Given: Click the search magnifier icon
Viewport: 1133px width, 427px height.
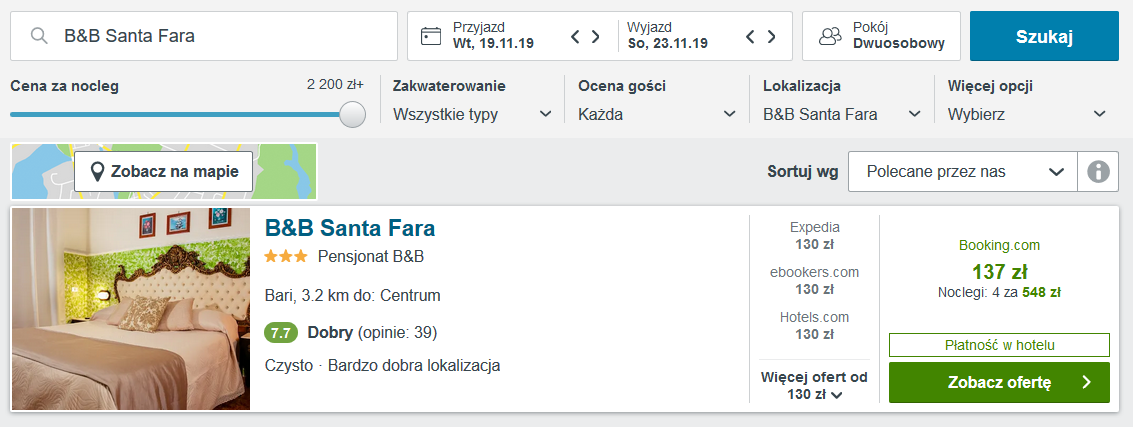Looking at the screenshot, I should tap(39, 36).
